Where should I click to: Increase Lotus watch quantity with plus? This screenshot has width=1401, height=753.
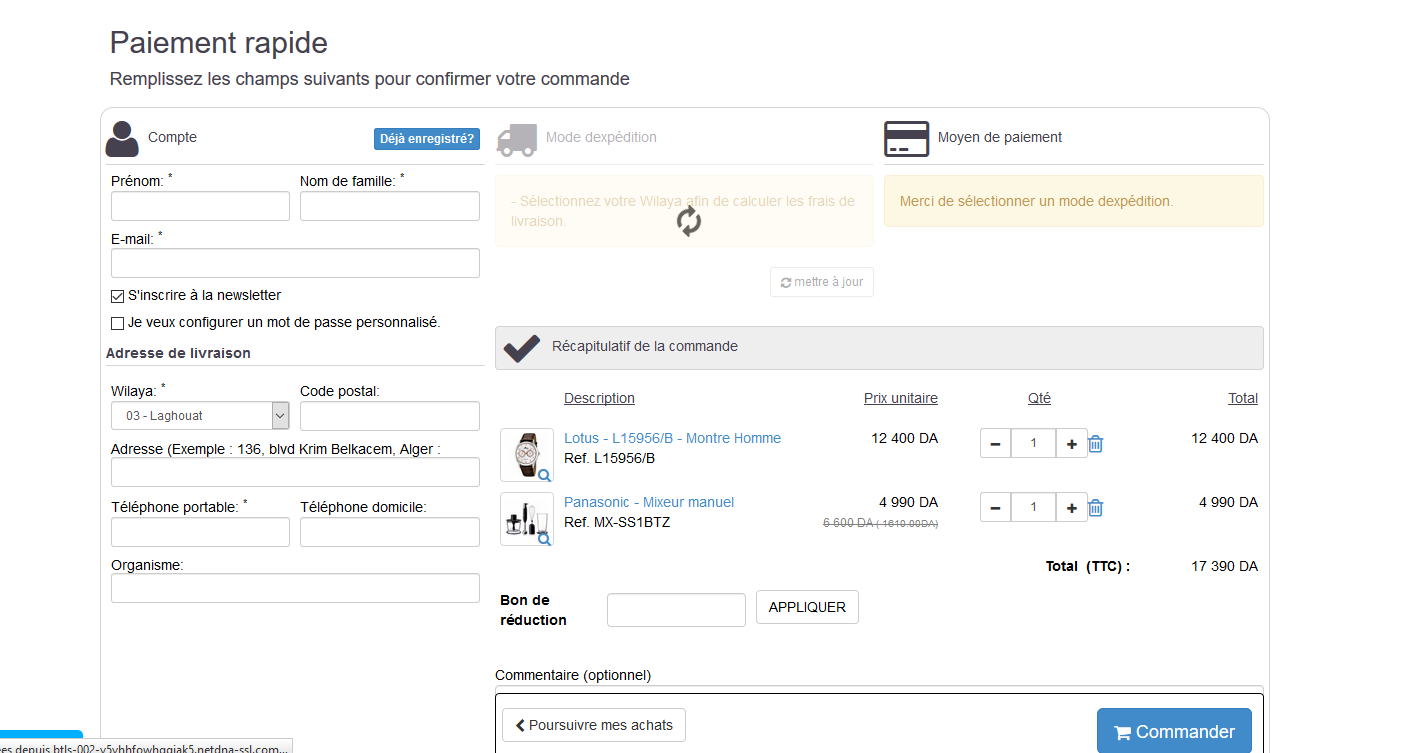[x=1071, y=444]
